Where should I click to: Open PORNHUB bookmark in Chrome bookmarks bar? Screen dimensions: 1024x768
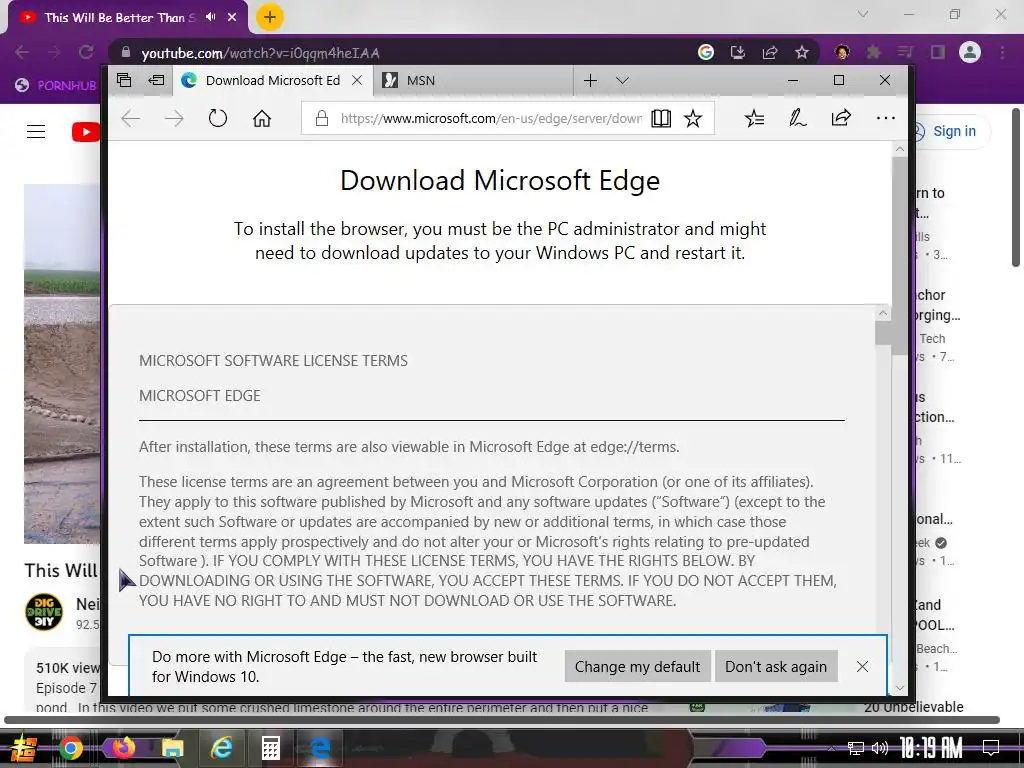(56, 85)
